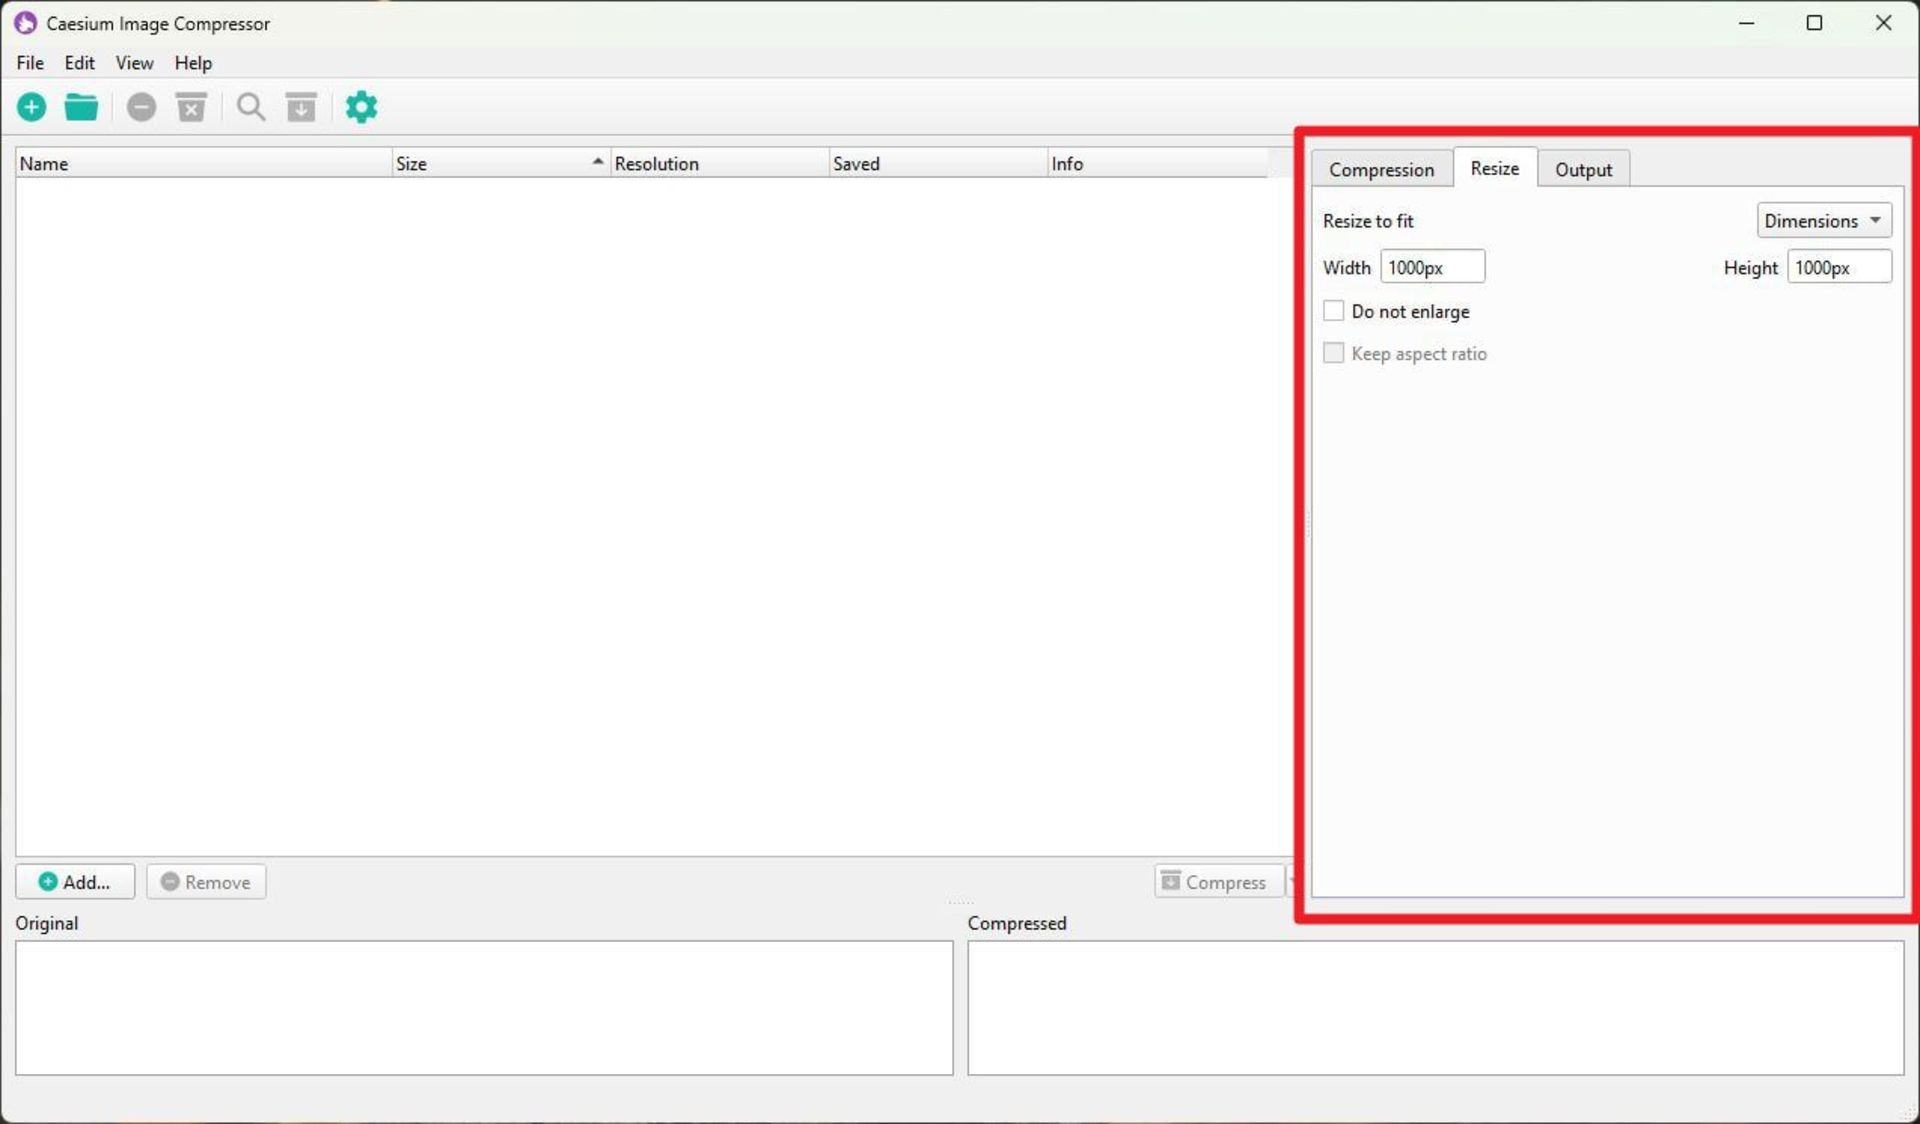The height and width of the screenshot is (1124, 1920).
Task: Click the Width input field
Action: pyautogui.click(x=1432, y=267)
